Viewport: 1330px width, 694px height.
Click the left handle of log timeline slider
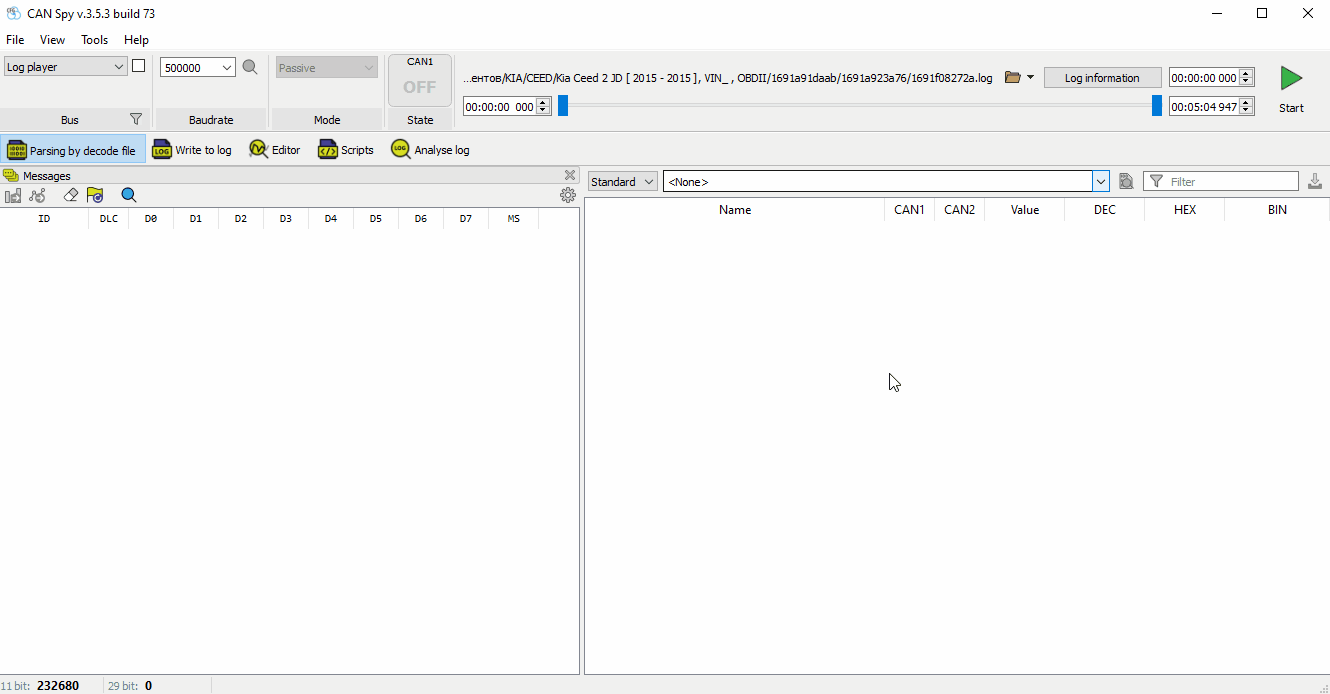(x=563, y=106)
